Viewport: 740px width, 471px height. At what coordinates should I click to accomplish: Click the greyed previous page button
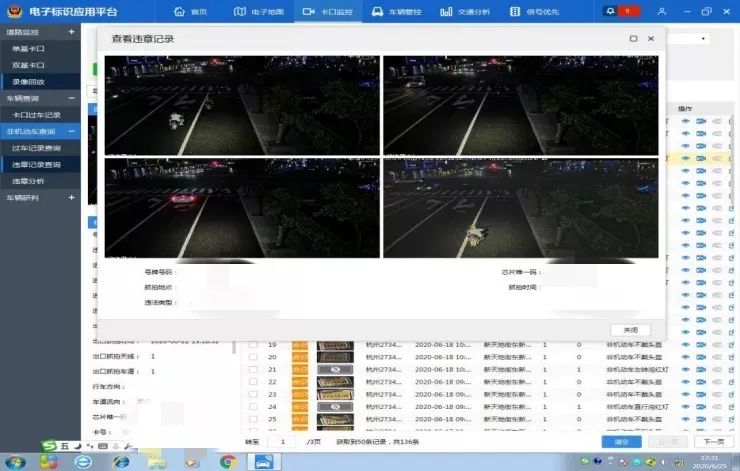[668, 442]
